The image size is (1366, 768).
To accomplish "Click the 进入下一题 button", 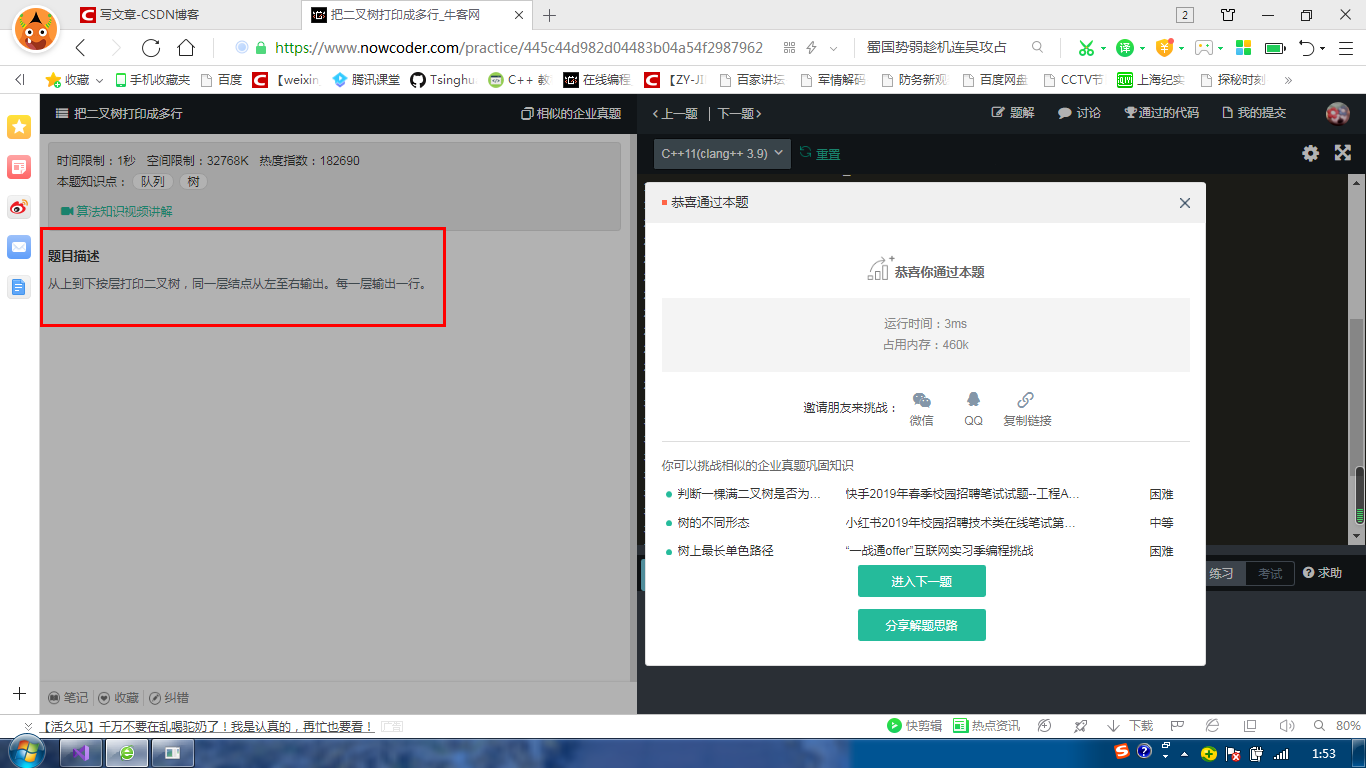I will point(921,580).
